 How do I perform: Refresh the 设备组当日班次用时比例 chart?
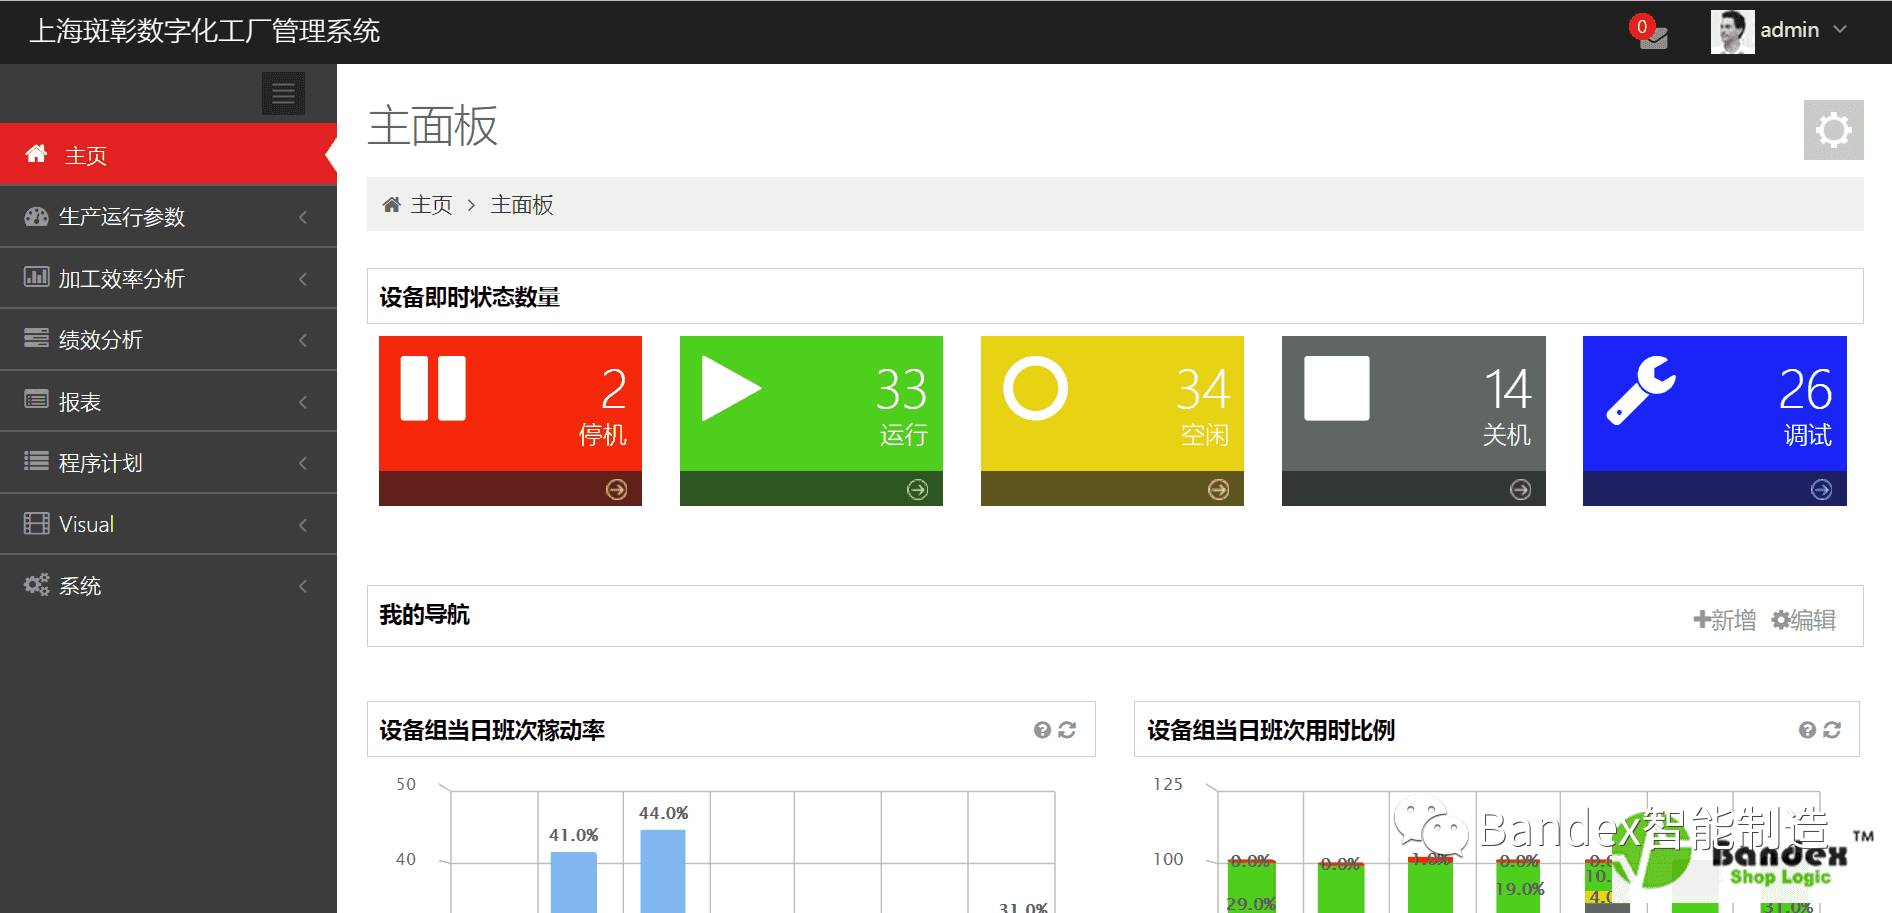click(1832, 730)
